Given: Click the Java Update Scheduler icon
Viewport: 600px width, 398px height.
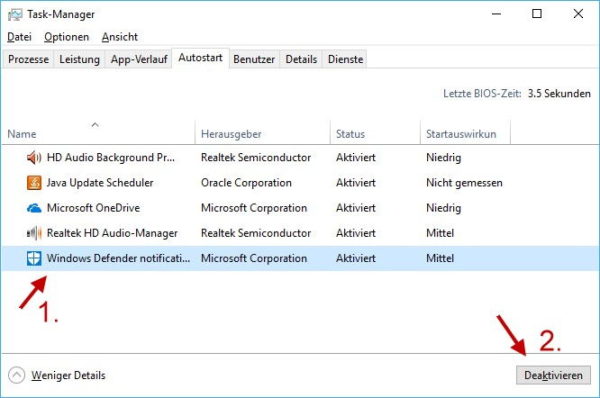Looking at the screenshot, I should point(34,183).
